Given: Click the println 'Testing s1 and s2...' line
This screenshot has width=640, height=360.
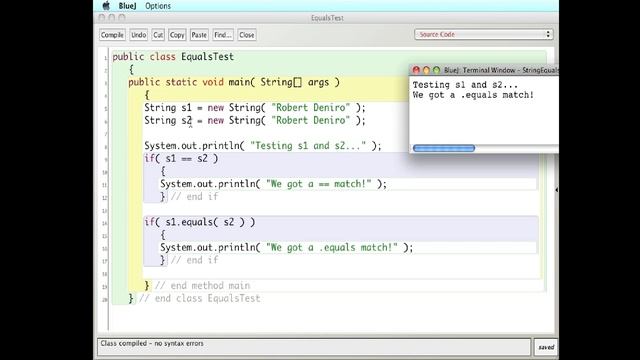Looking at the screenshot, I should tap(262, 146).
